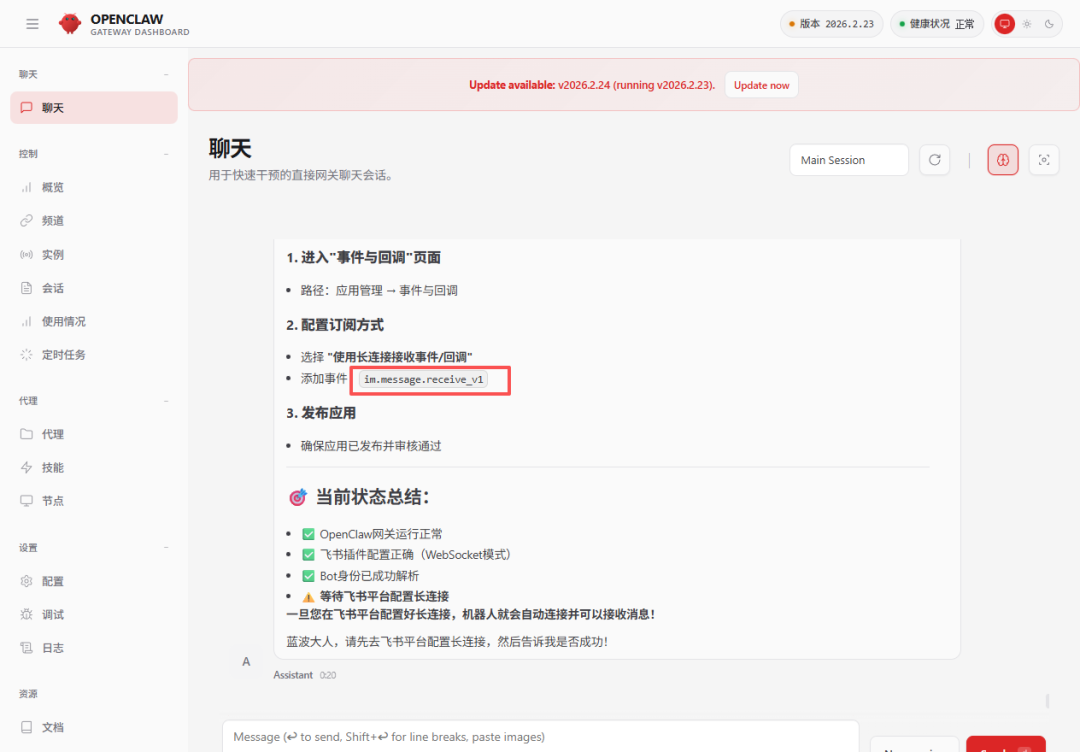The height and width of the screenshot is (752, 1080).
Task: Click the 版本 2026.2.23 badge
Action: (831, 24)
